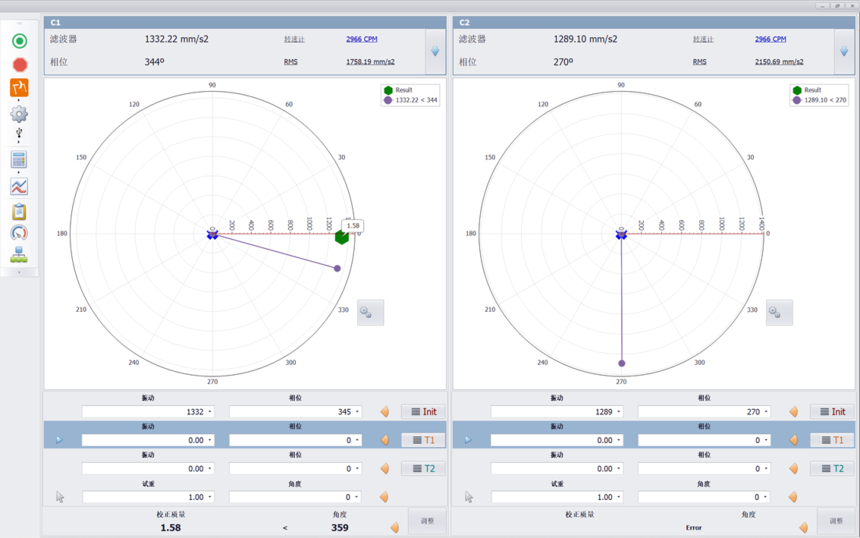
Task: Open the 2966 CPM link in C2
Action: (770, 39)
